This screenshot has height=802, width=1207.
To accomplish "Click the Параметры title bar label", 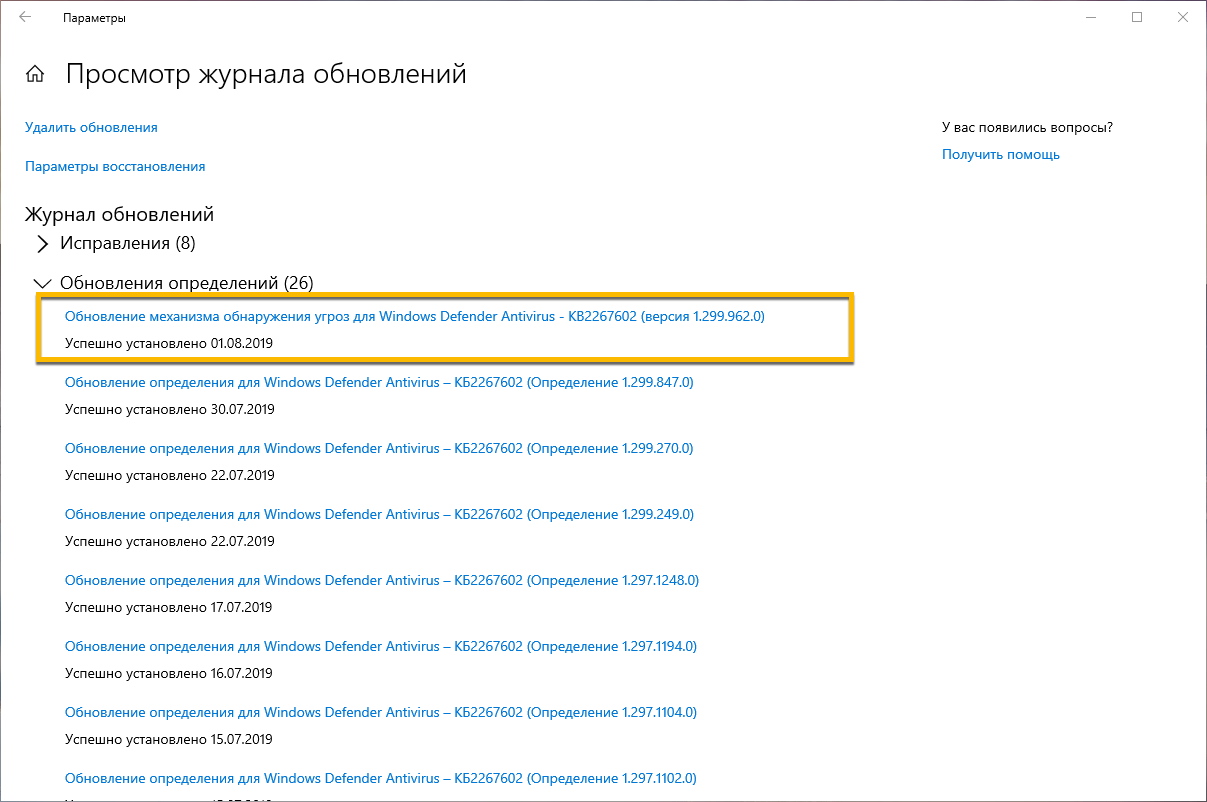I will point(96,17).
